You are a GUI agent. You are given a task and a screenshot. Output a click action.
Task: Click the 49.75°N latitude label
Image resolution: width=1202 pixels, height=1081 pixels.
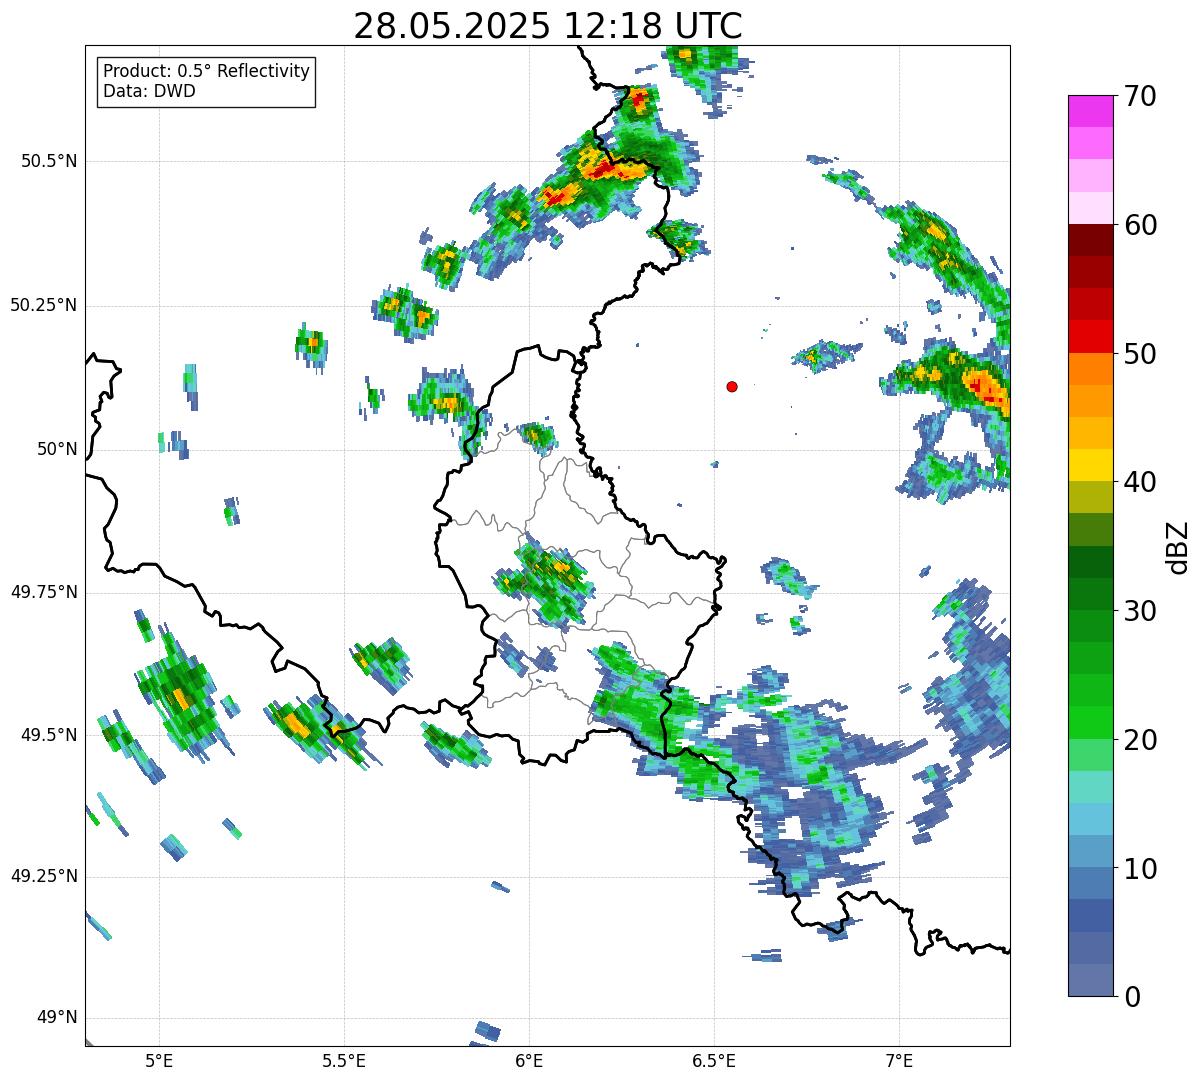point(43,592)
